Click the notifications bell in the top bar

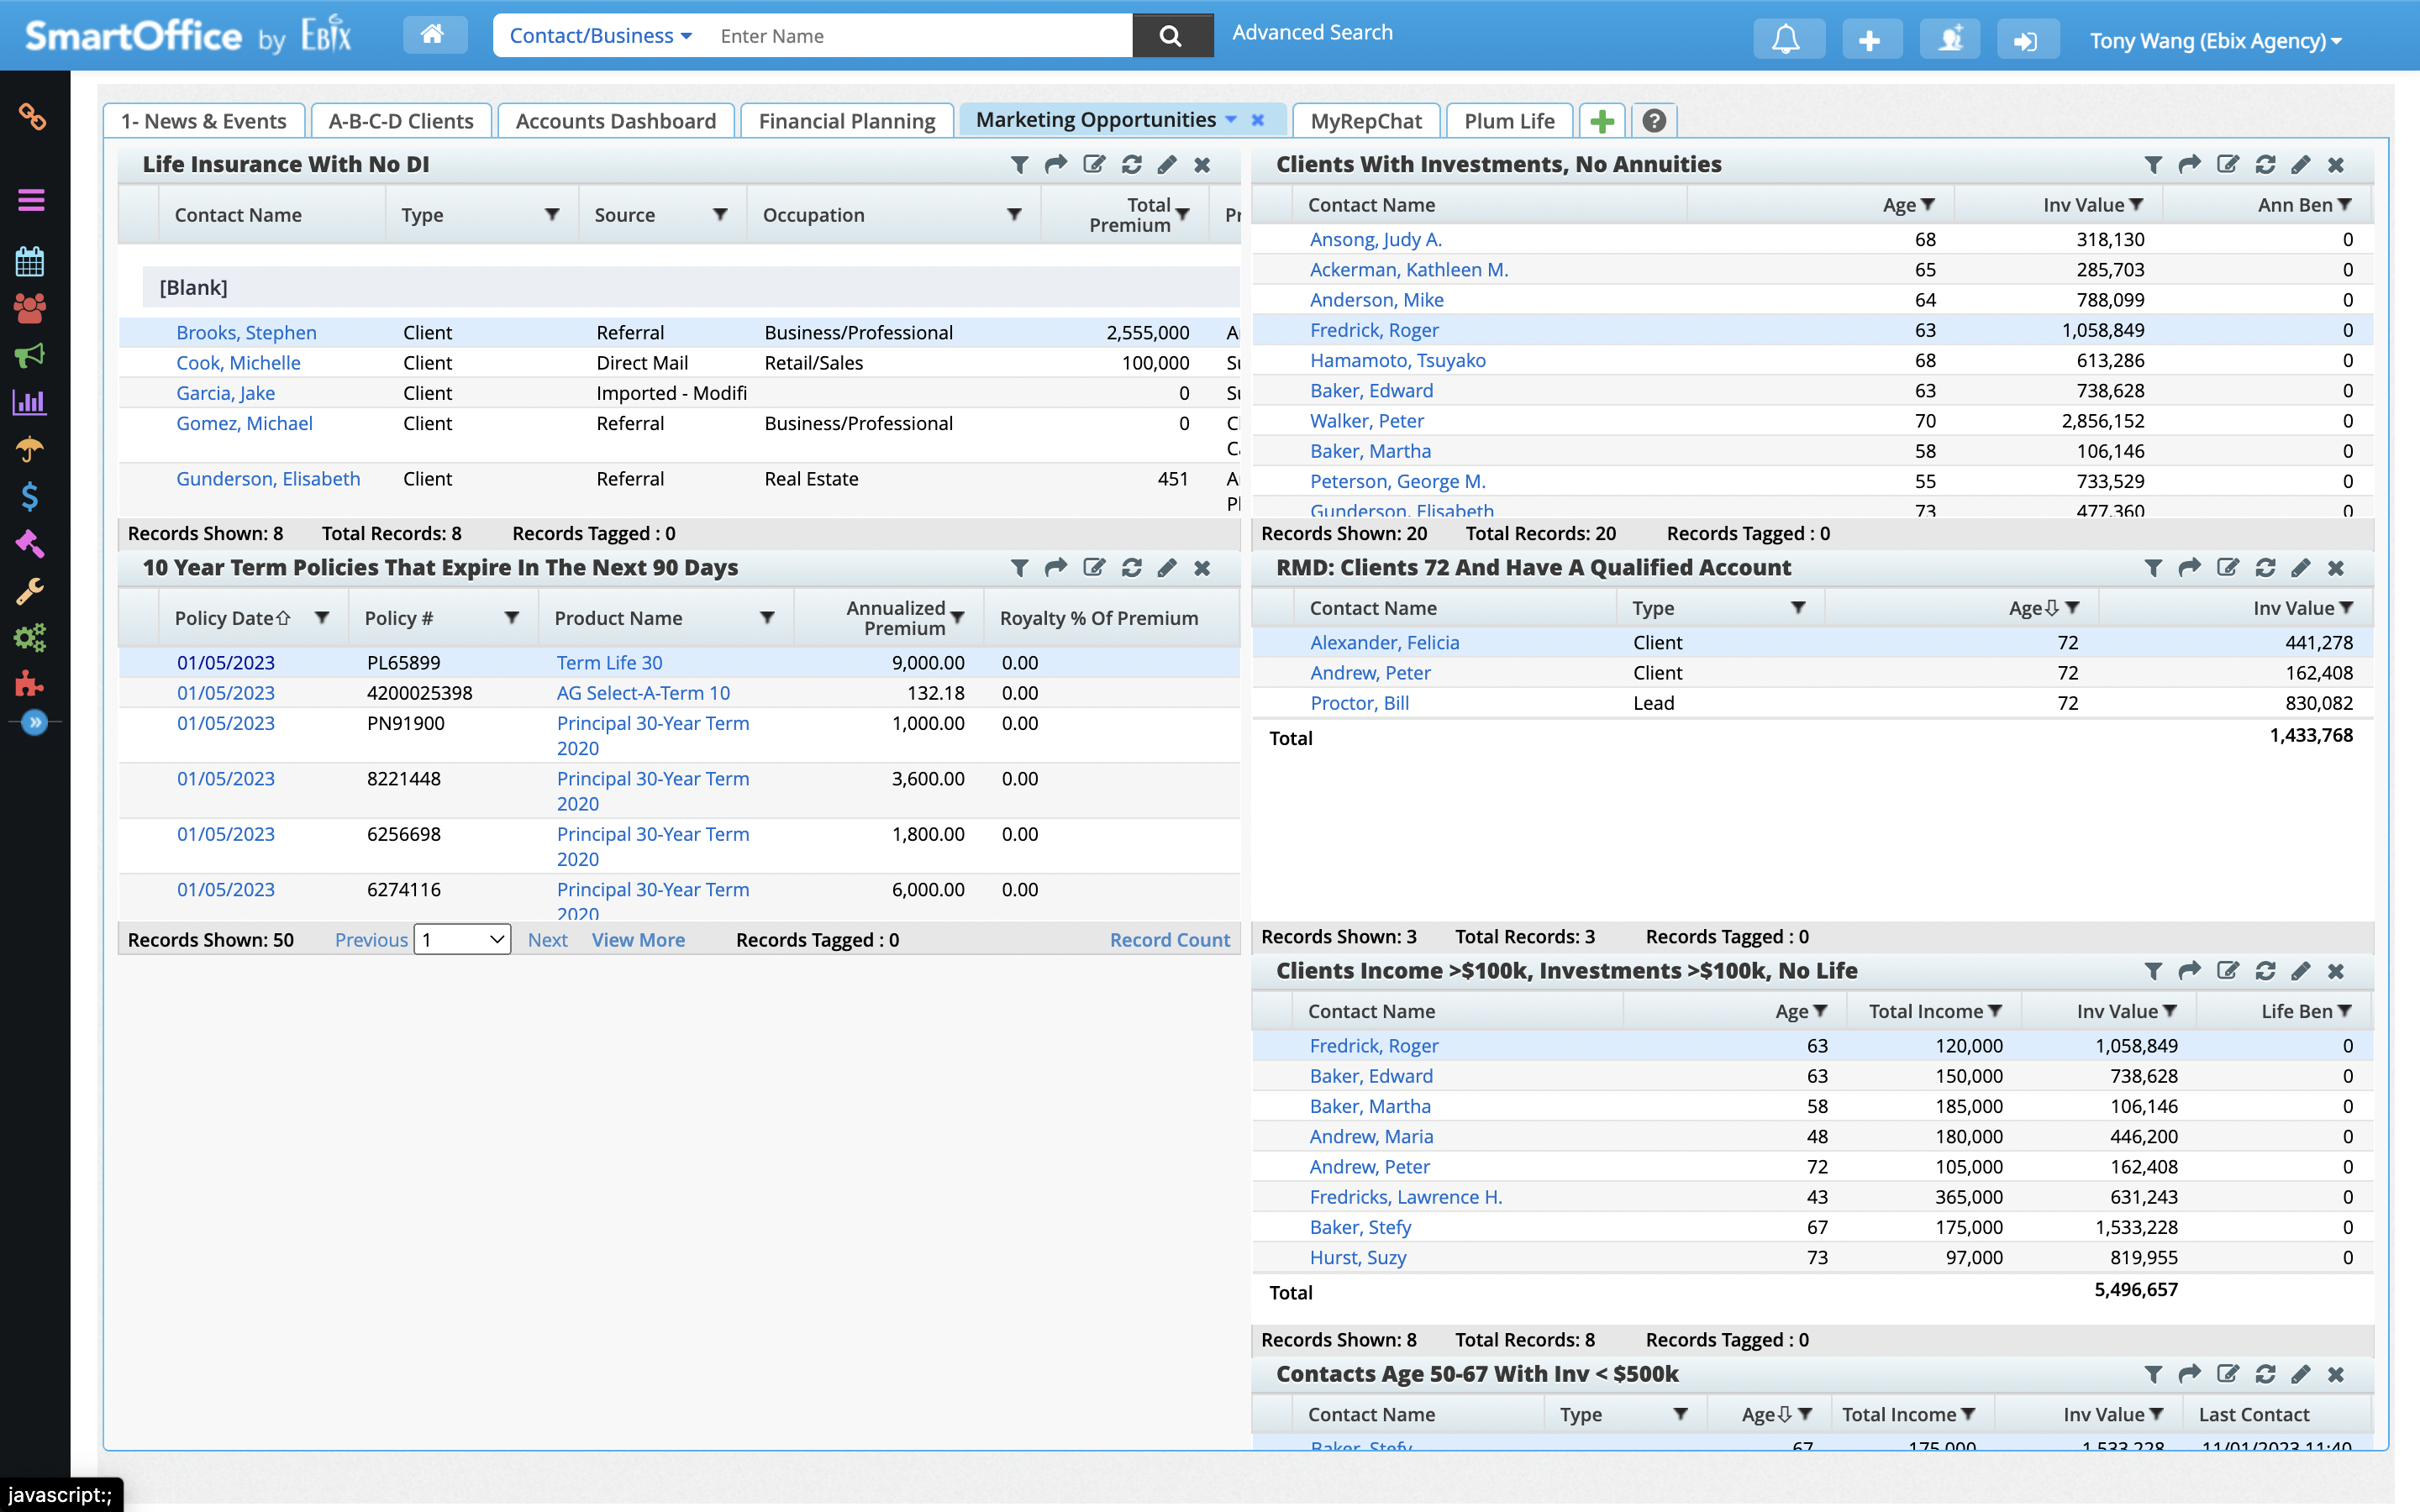coord(1789,38)
